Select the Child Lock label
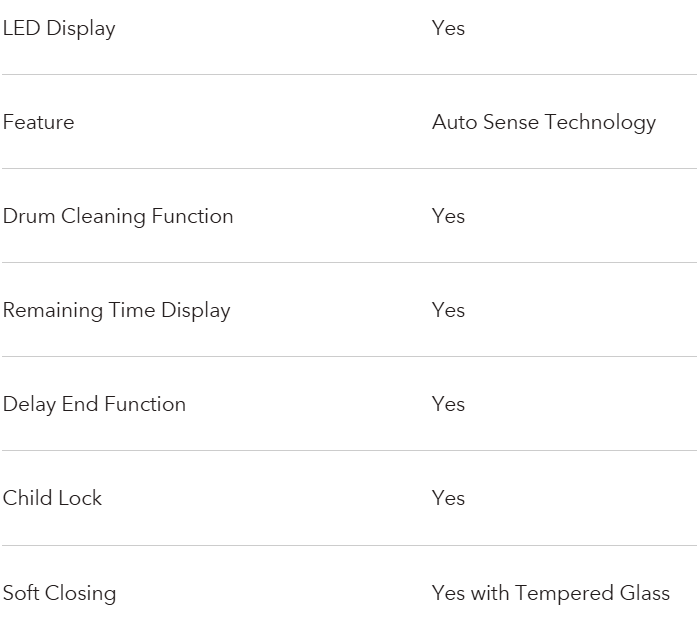 coord(52,498)
